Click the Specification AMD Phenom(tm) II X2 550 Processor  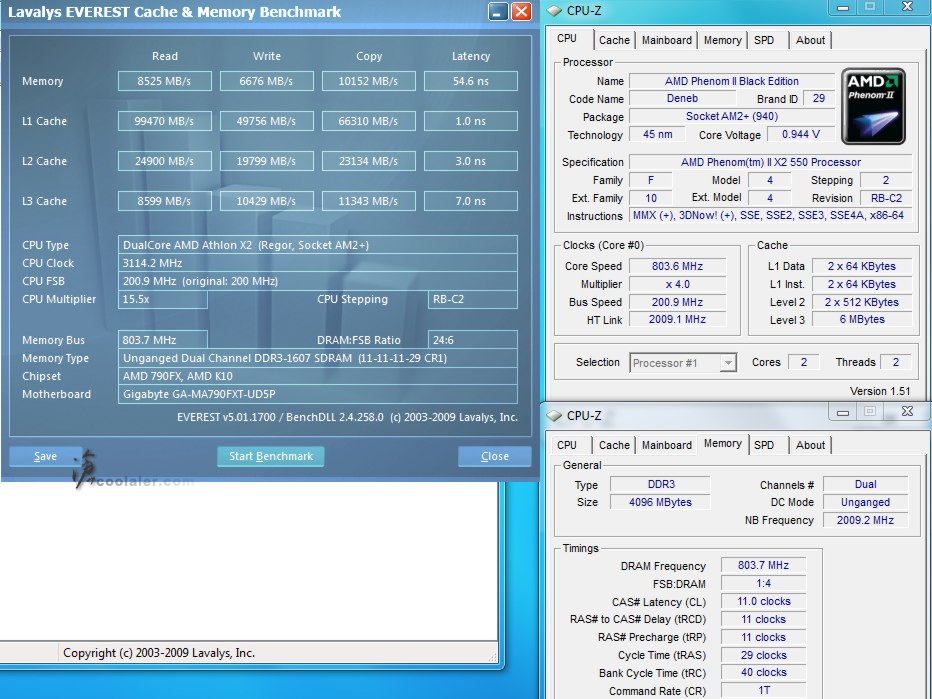[770, 162]
